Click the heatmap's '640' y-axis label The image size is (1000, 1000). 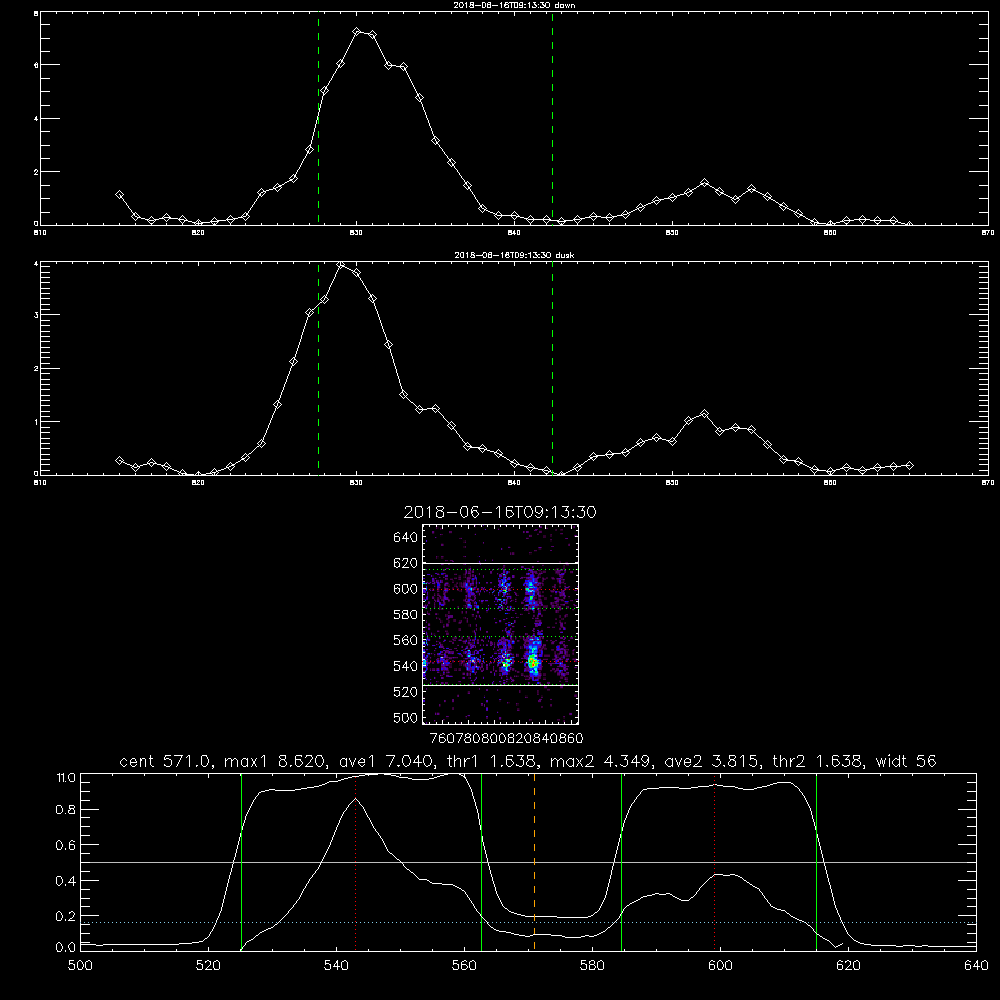tap(406, 537)
